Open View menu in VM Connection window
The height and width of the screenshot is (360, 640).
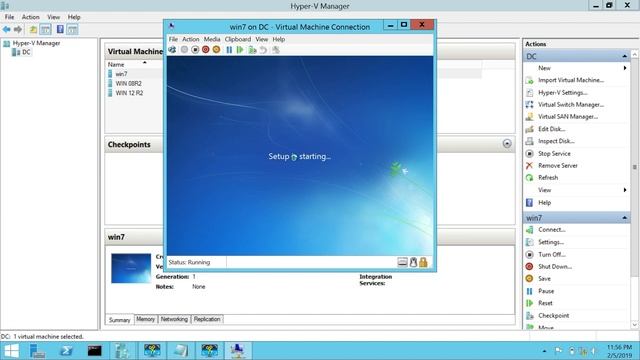click(x=262, y=39)
